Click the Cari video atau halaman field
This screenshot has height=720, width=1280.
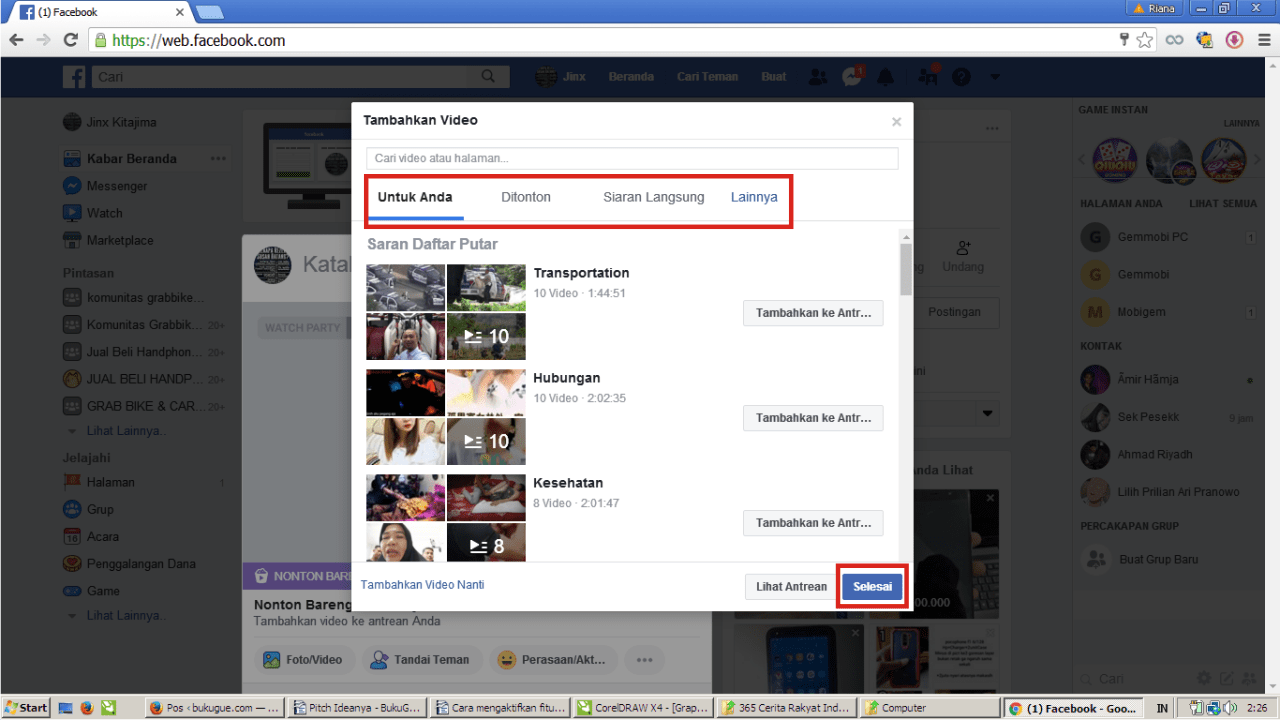coord(632,158)
